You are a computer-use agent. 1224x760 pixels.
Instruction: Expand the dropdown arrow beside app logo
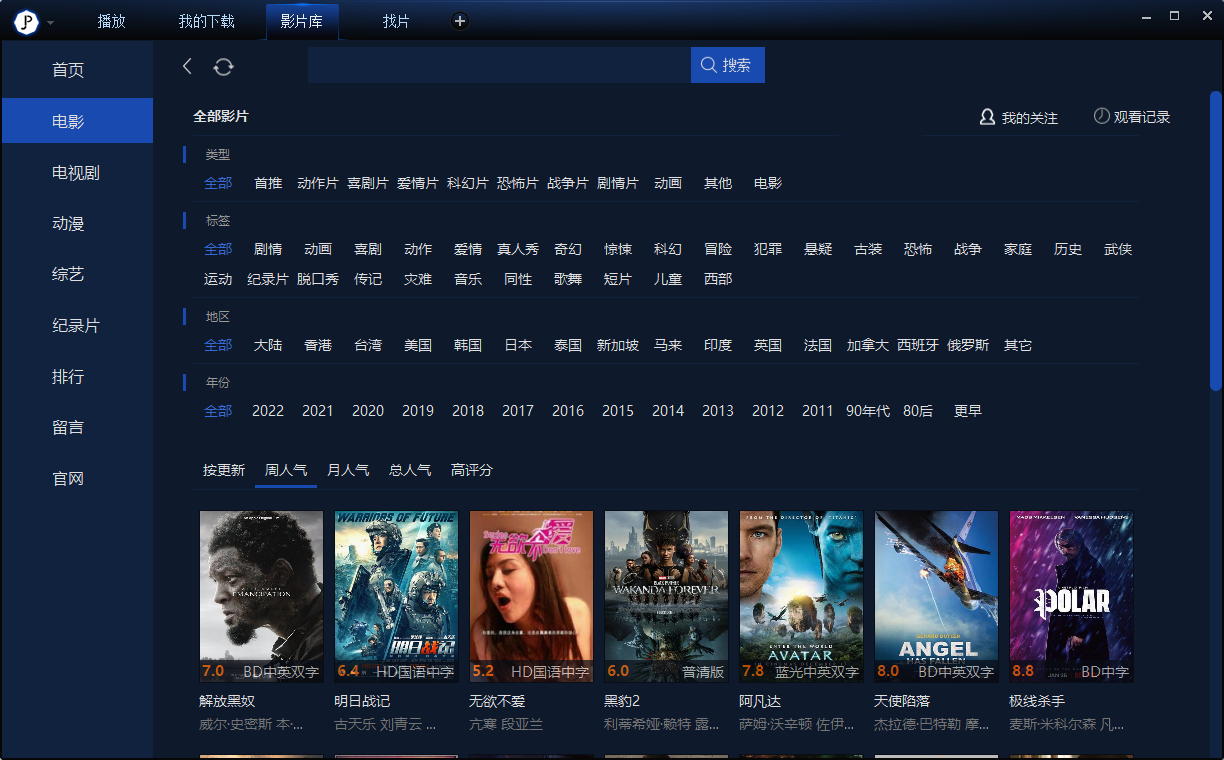click(50, 23)
